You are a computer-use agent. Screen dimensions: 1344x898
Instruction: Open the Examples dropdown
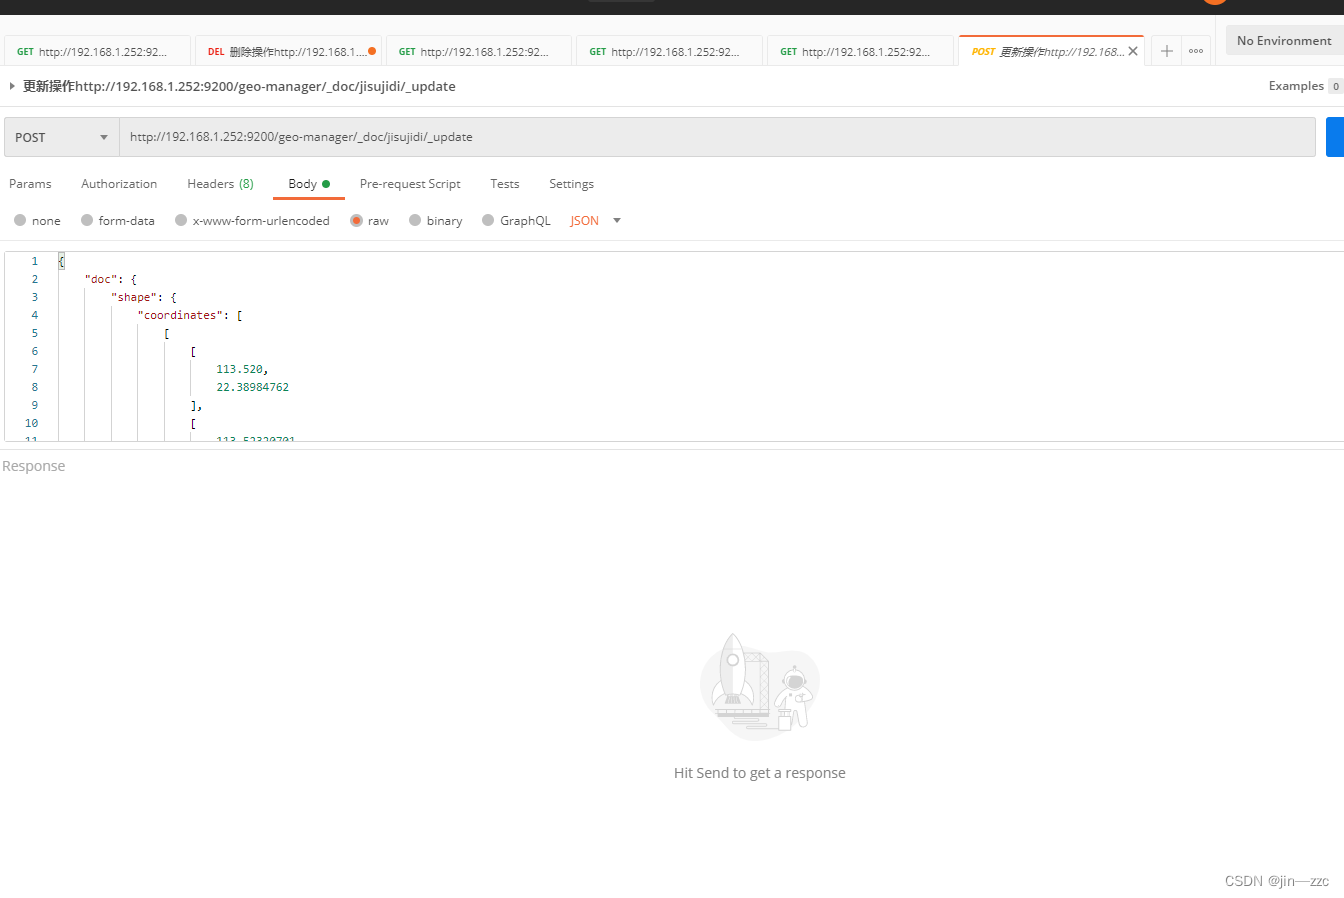pos(1305,86)
